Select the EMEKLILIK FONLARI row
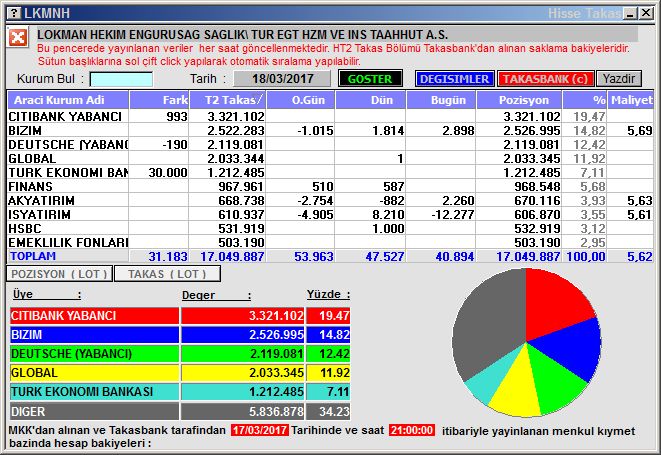Viewport: 661px width, 455px height. pos(330,242)
